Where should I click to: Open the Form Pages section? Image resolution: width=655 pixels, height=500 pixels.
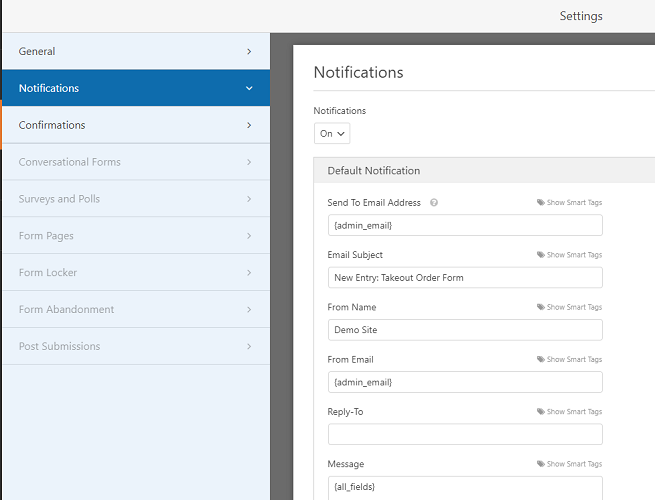136,236
